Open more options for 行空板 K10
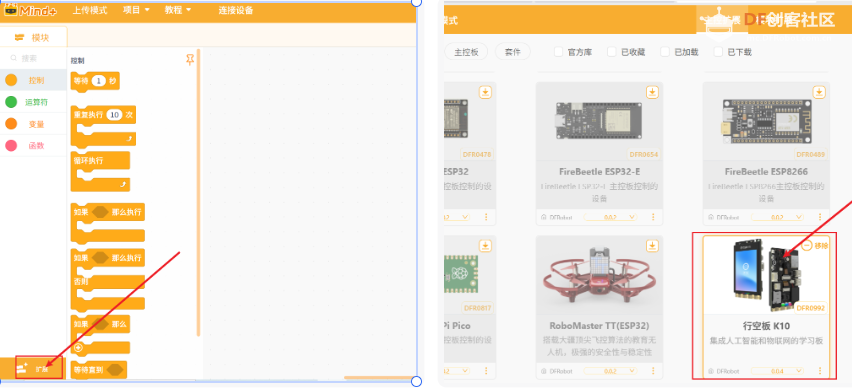The width and height of the screenshot is (852, 388). 819,371
